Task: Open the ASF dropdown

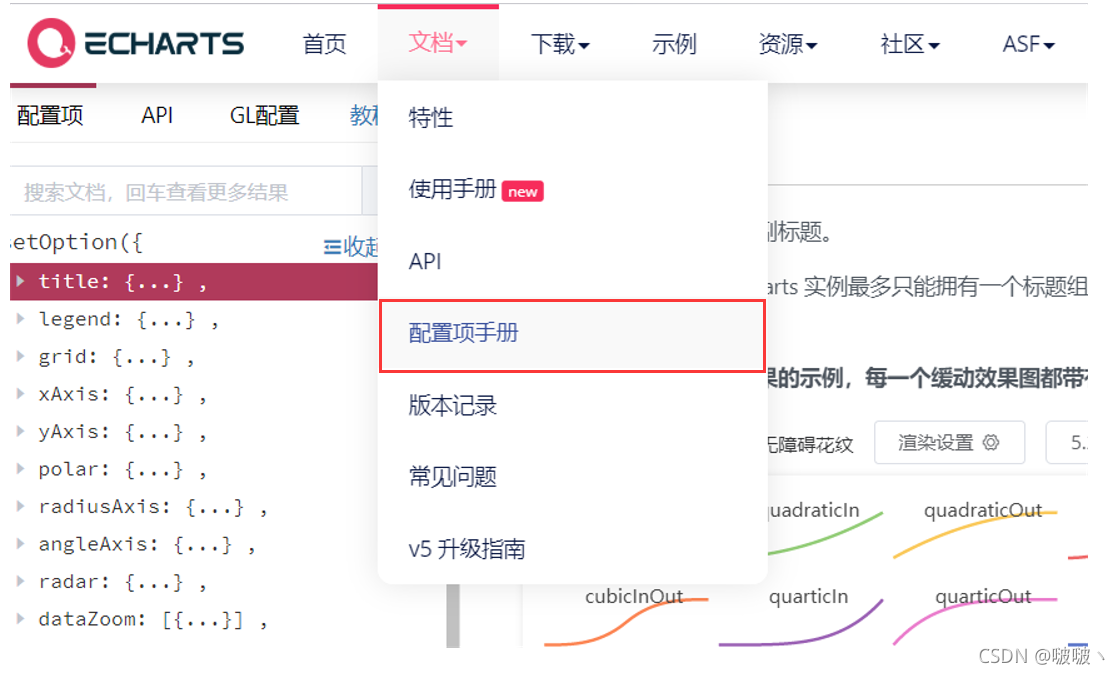Action: [1029, 44]
